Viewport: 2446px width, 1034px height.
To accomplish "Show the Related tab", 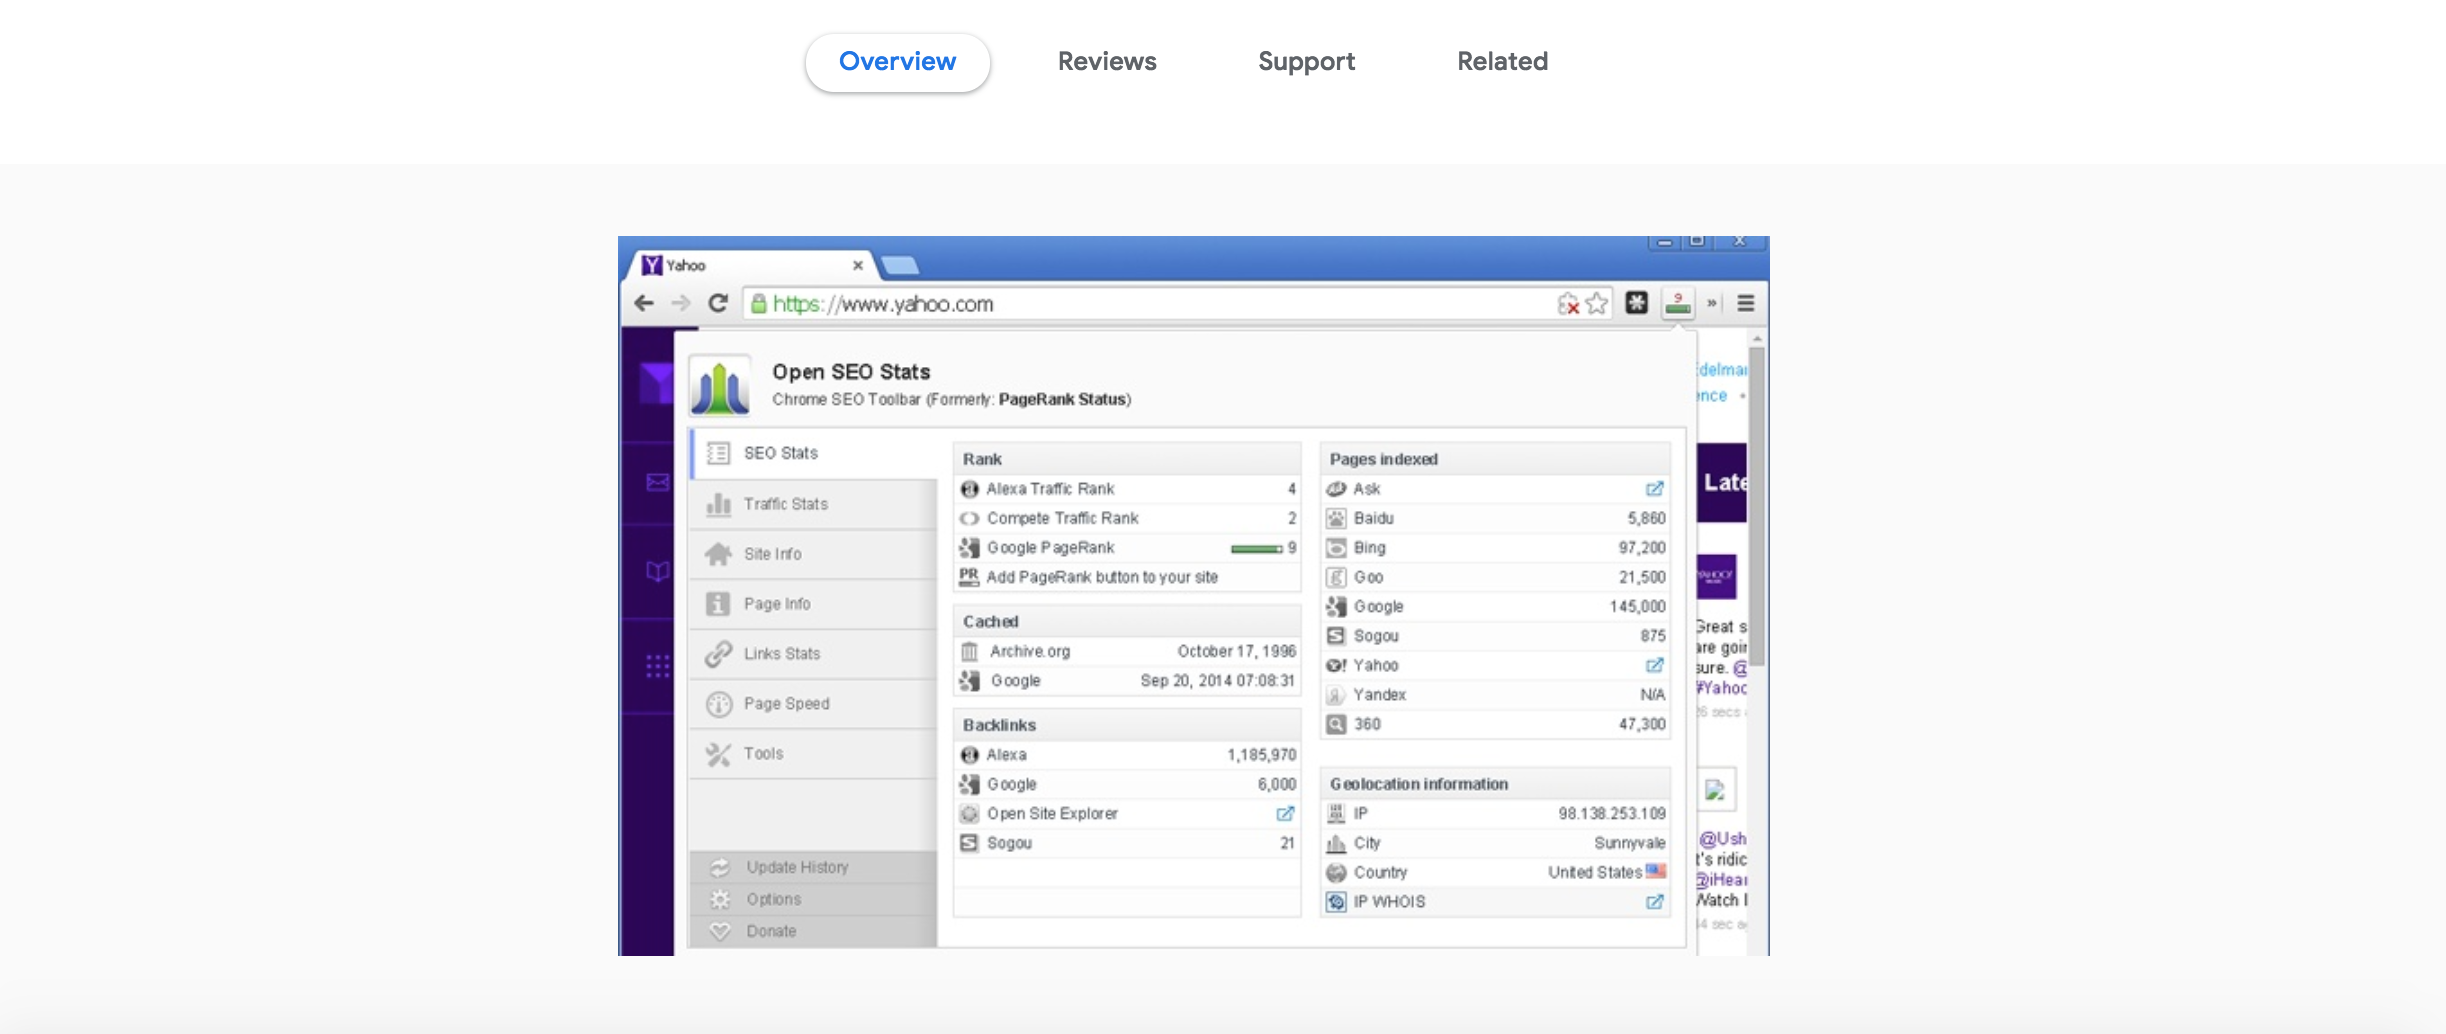I will click(x=1502, y=62).
